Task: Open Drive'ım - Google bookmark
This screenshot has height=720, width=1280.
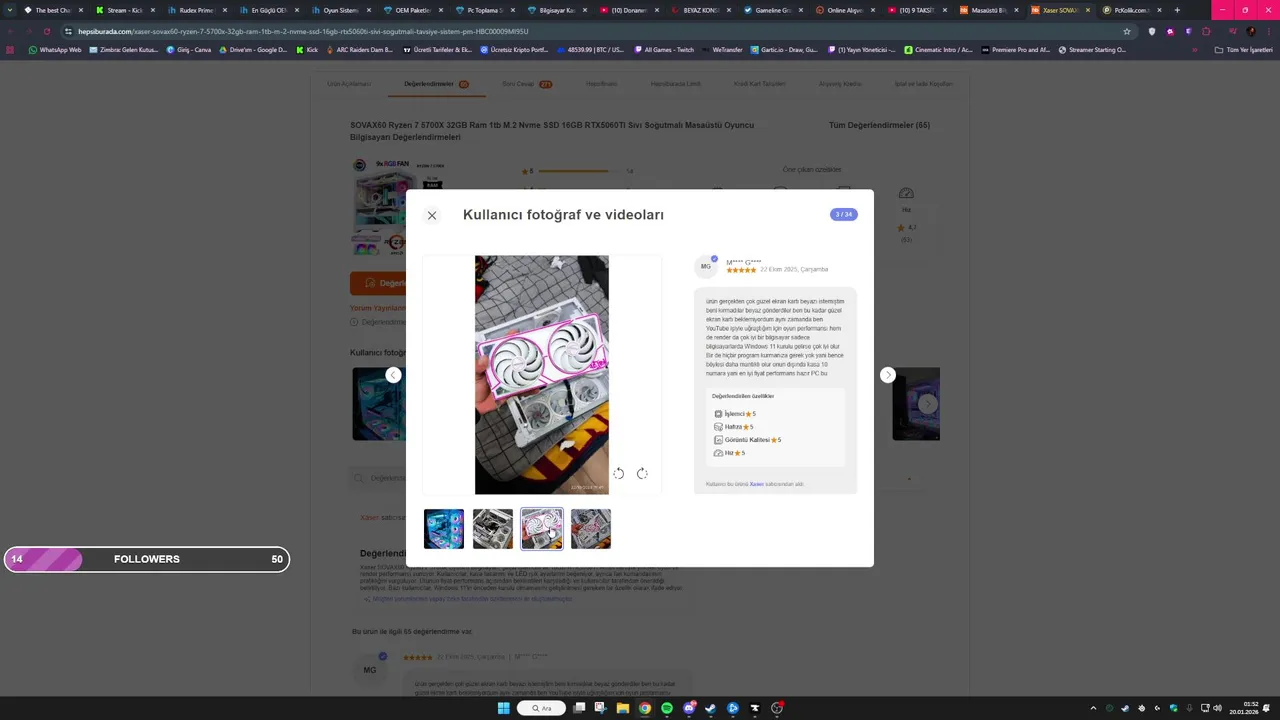Action: point(253,49)
